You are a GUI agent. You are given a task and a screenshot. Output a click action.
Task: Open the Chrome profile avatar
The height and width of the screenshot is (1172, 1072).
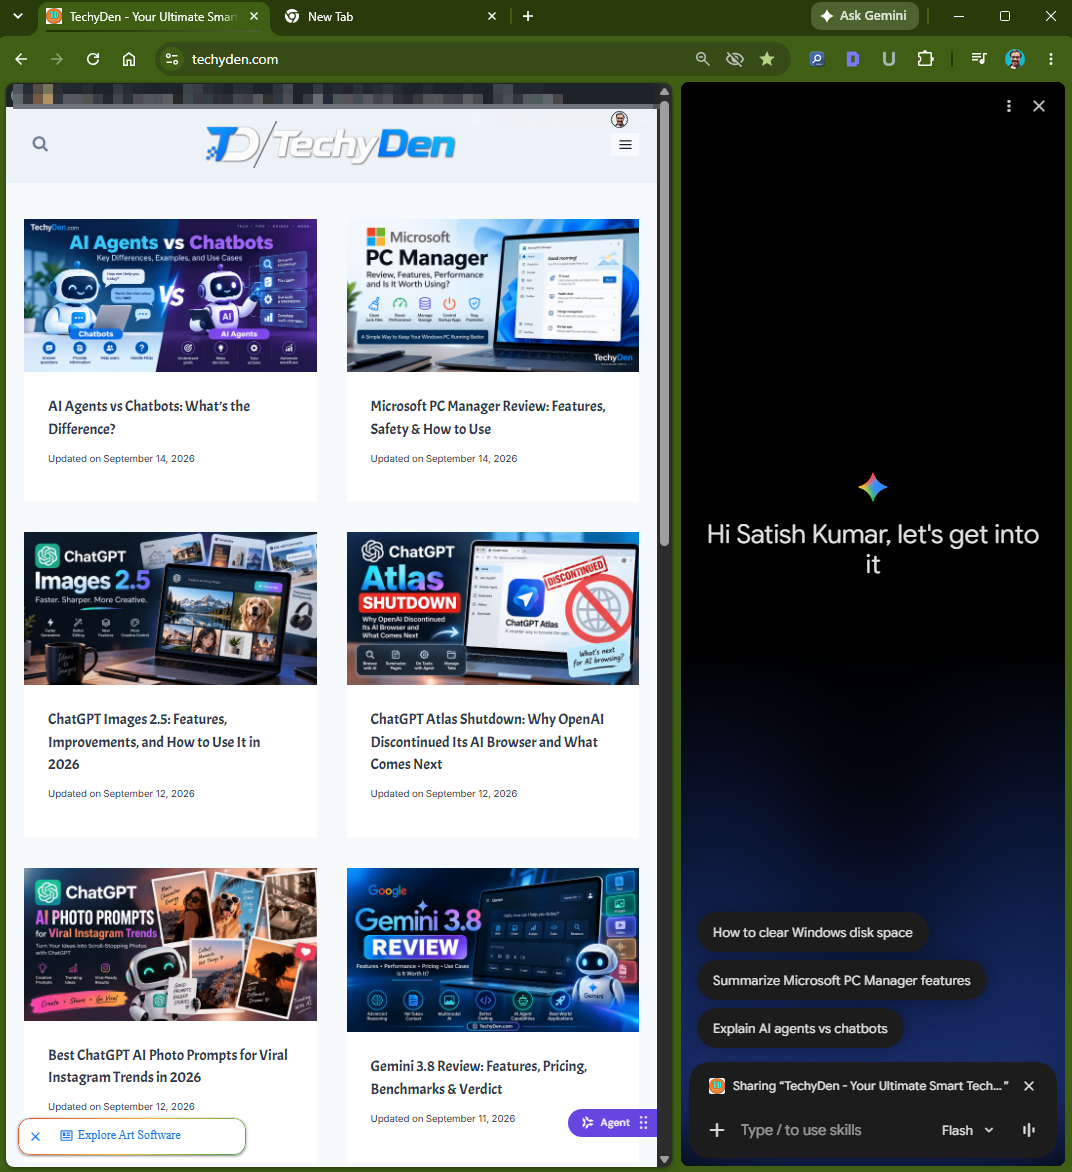(1014, 59)
